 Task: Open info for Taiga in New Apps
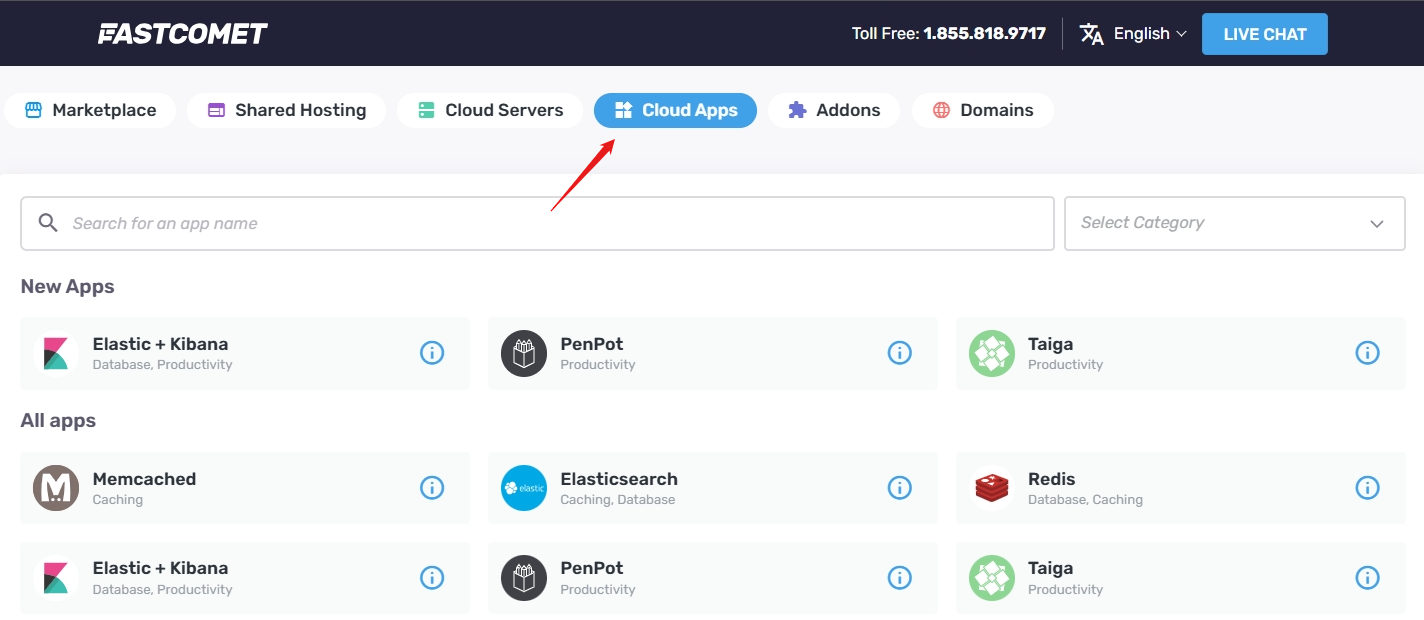(1367, 353)
